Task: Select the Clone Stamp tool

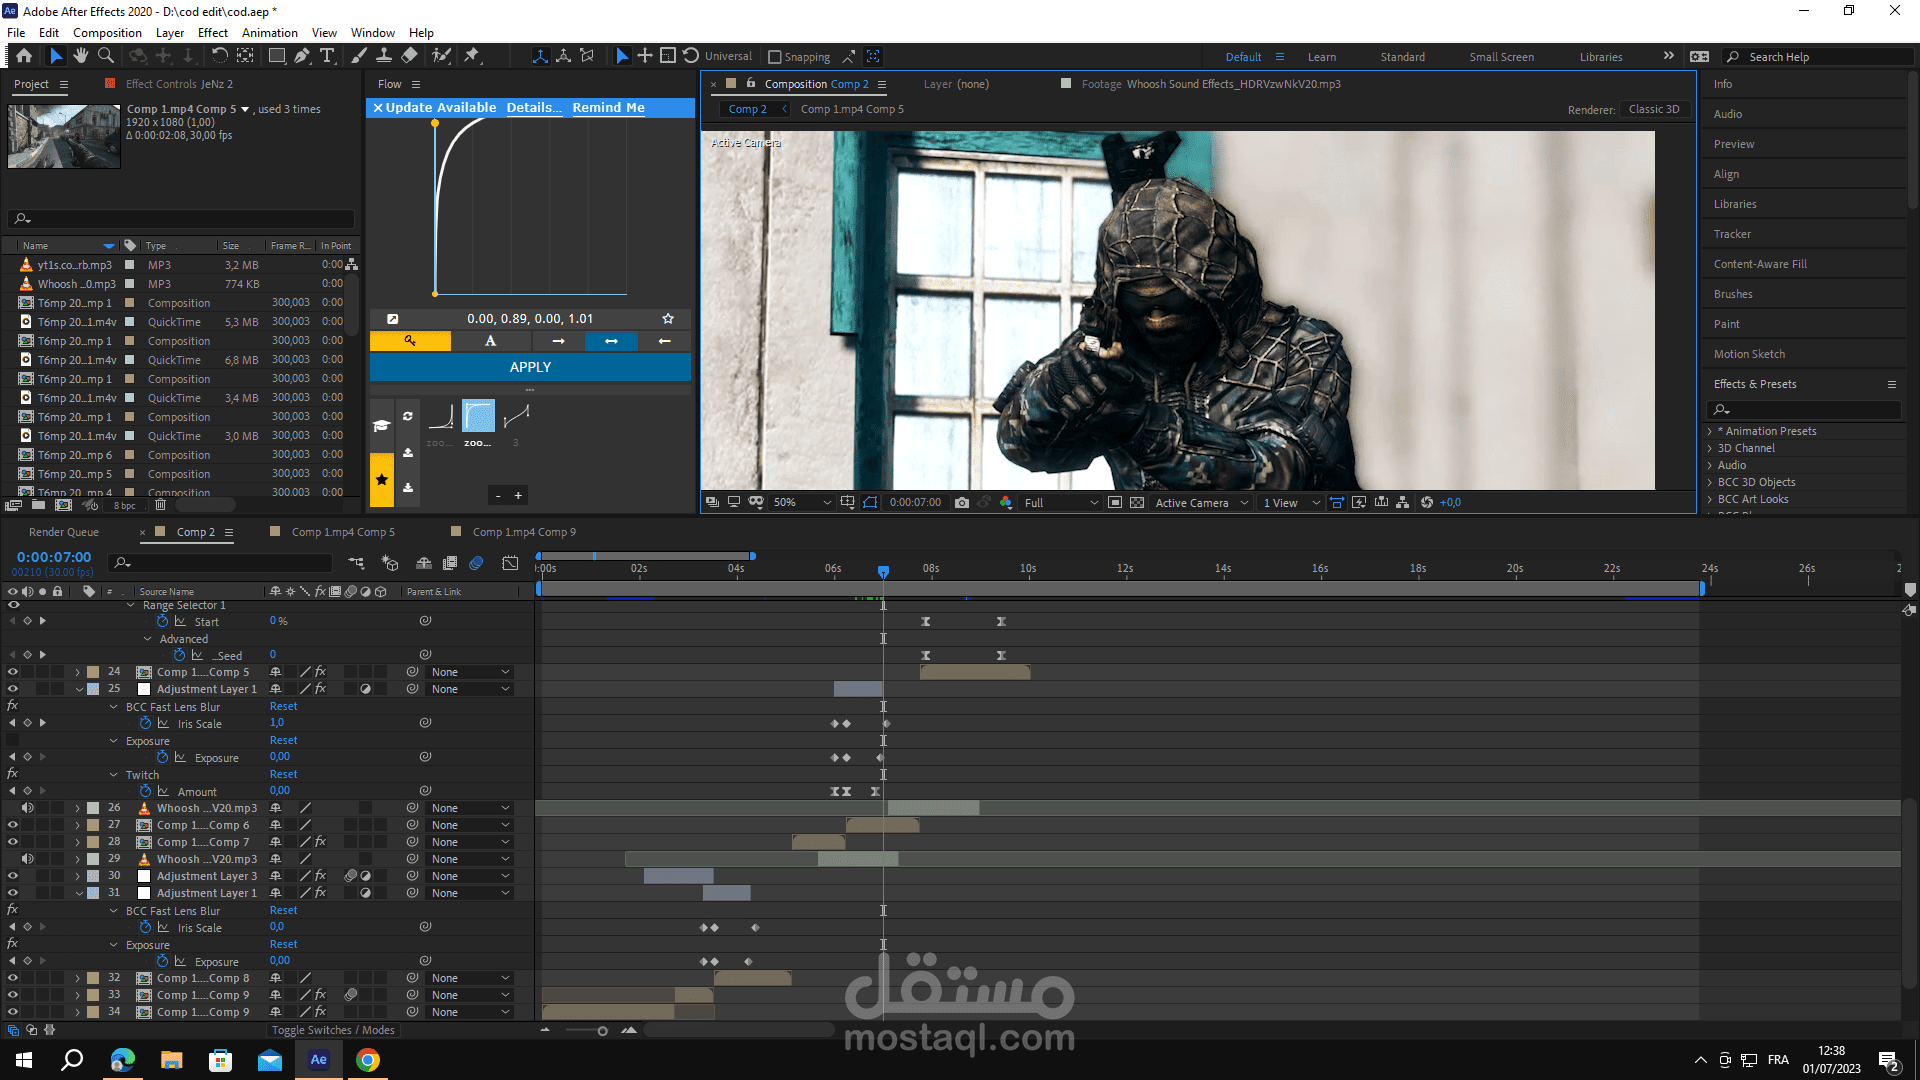Action: coord(383,56)
